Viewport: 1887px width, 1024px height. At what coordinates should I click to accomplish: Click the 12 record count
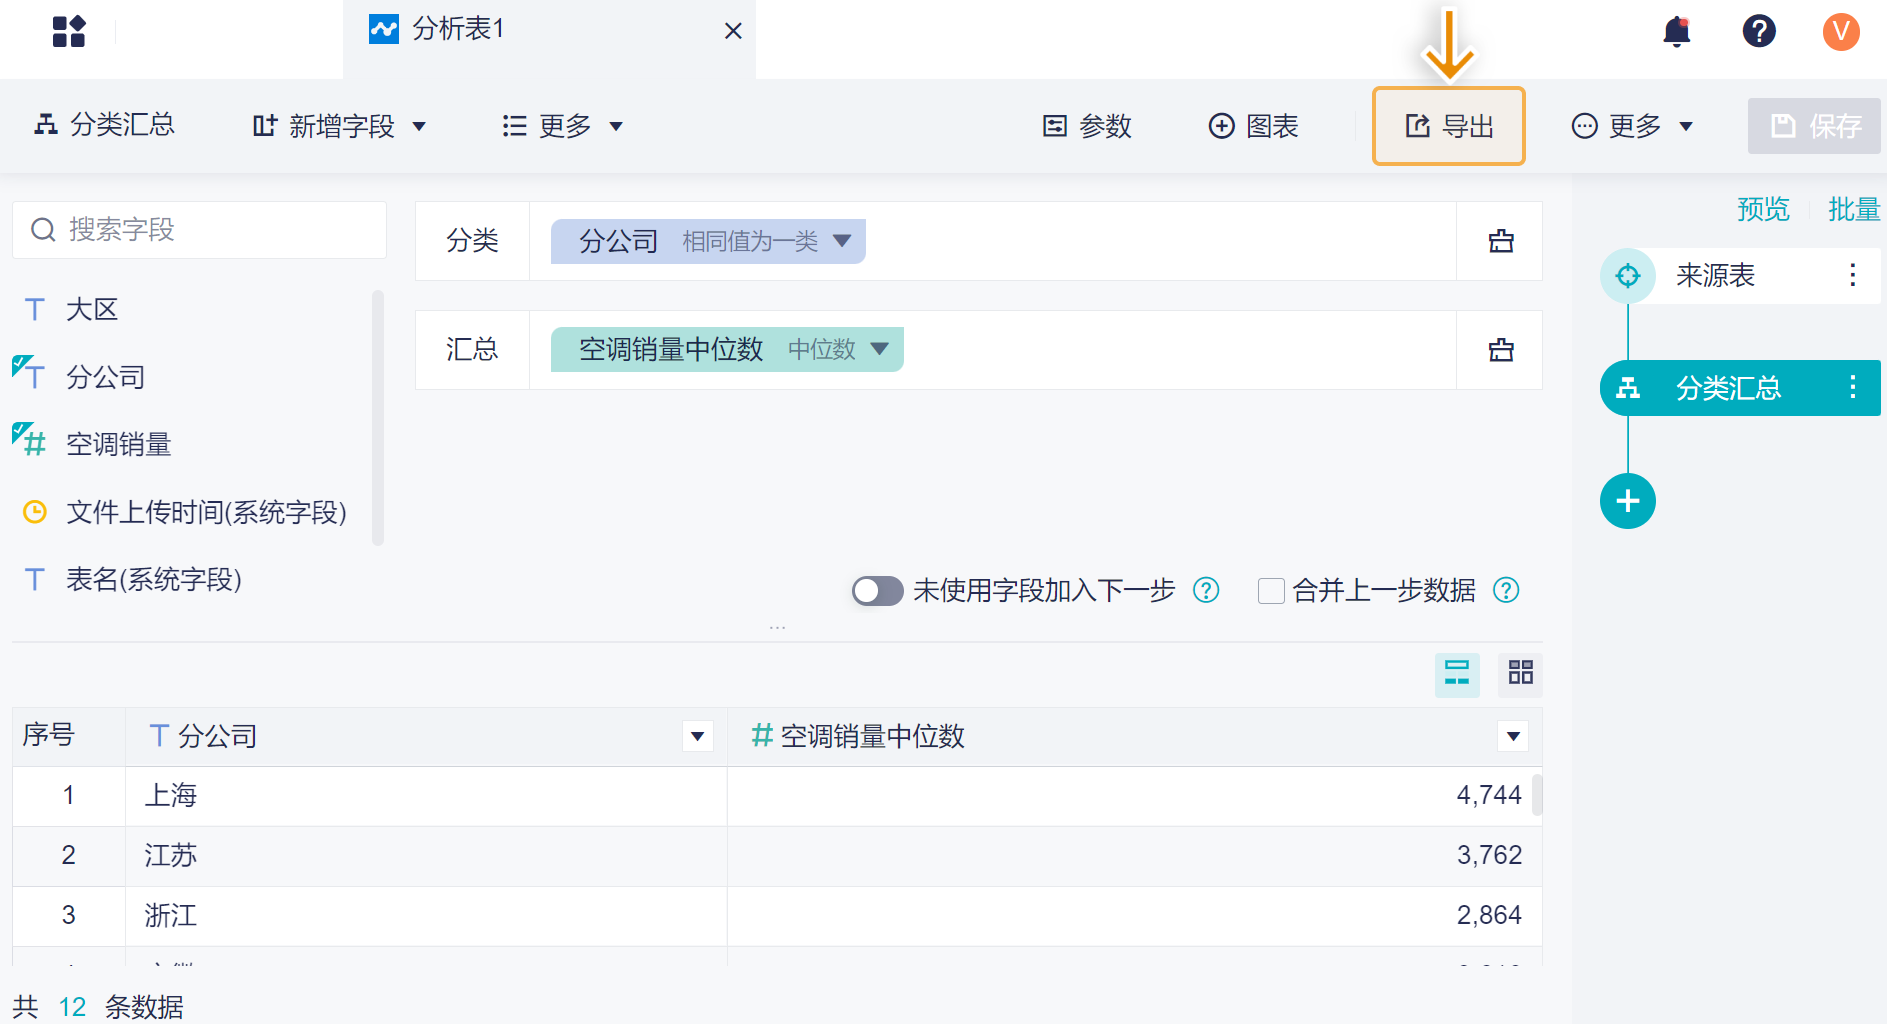click(72, 1007)
